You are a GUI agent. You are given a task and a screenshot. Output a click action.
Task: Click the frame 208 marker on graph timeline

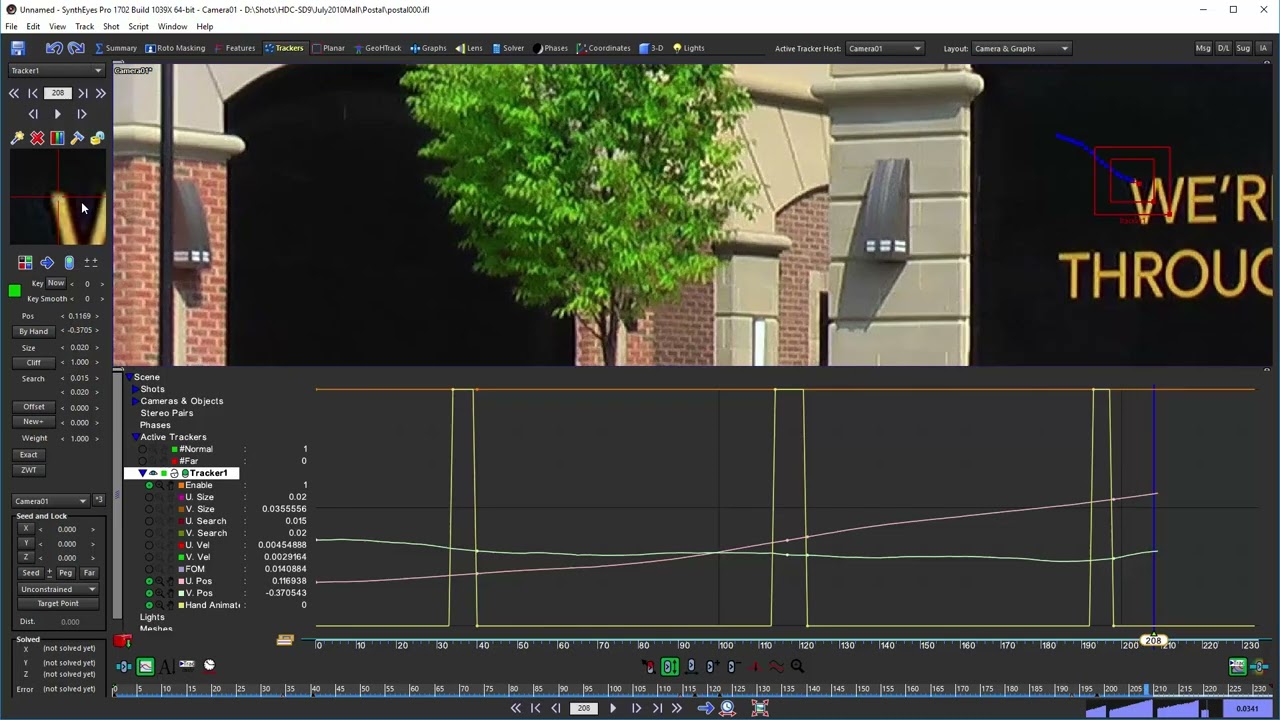pyautogui.click(x=1153, y=640)
